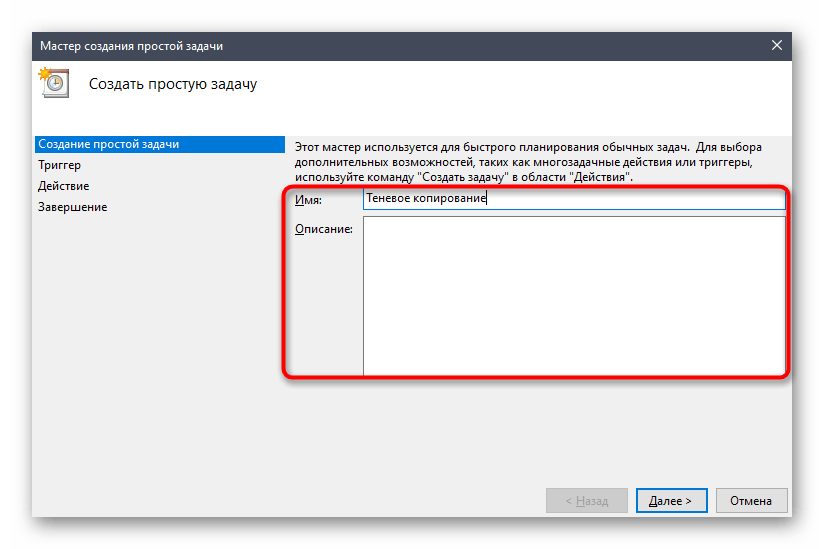Click the task wizard clock icon

pyautogui.click(x=54, y=82)
